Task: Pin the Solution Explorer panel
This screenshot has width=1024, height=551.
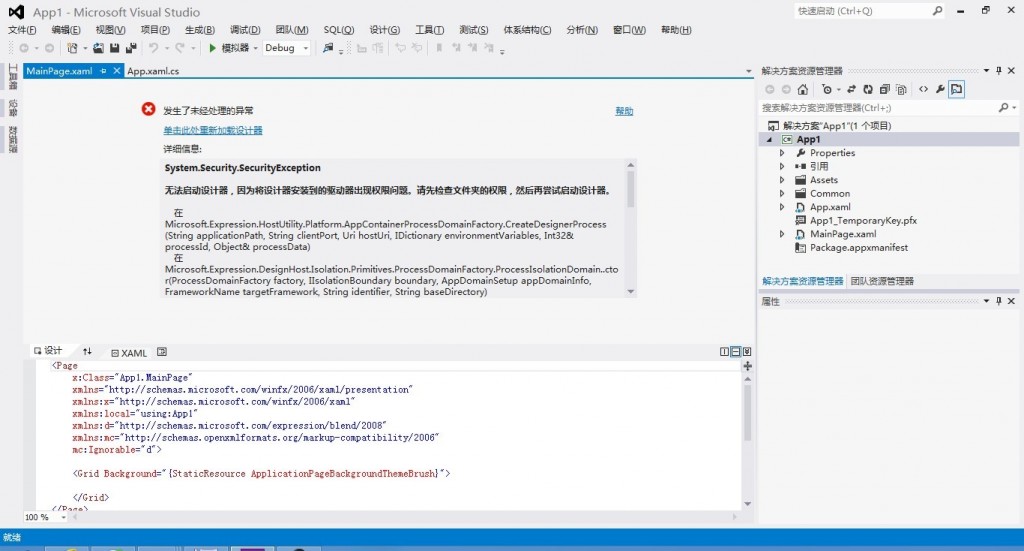Action: tap(999, 71)
